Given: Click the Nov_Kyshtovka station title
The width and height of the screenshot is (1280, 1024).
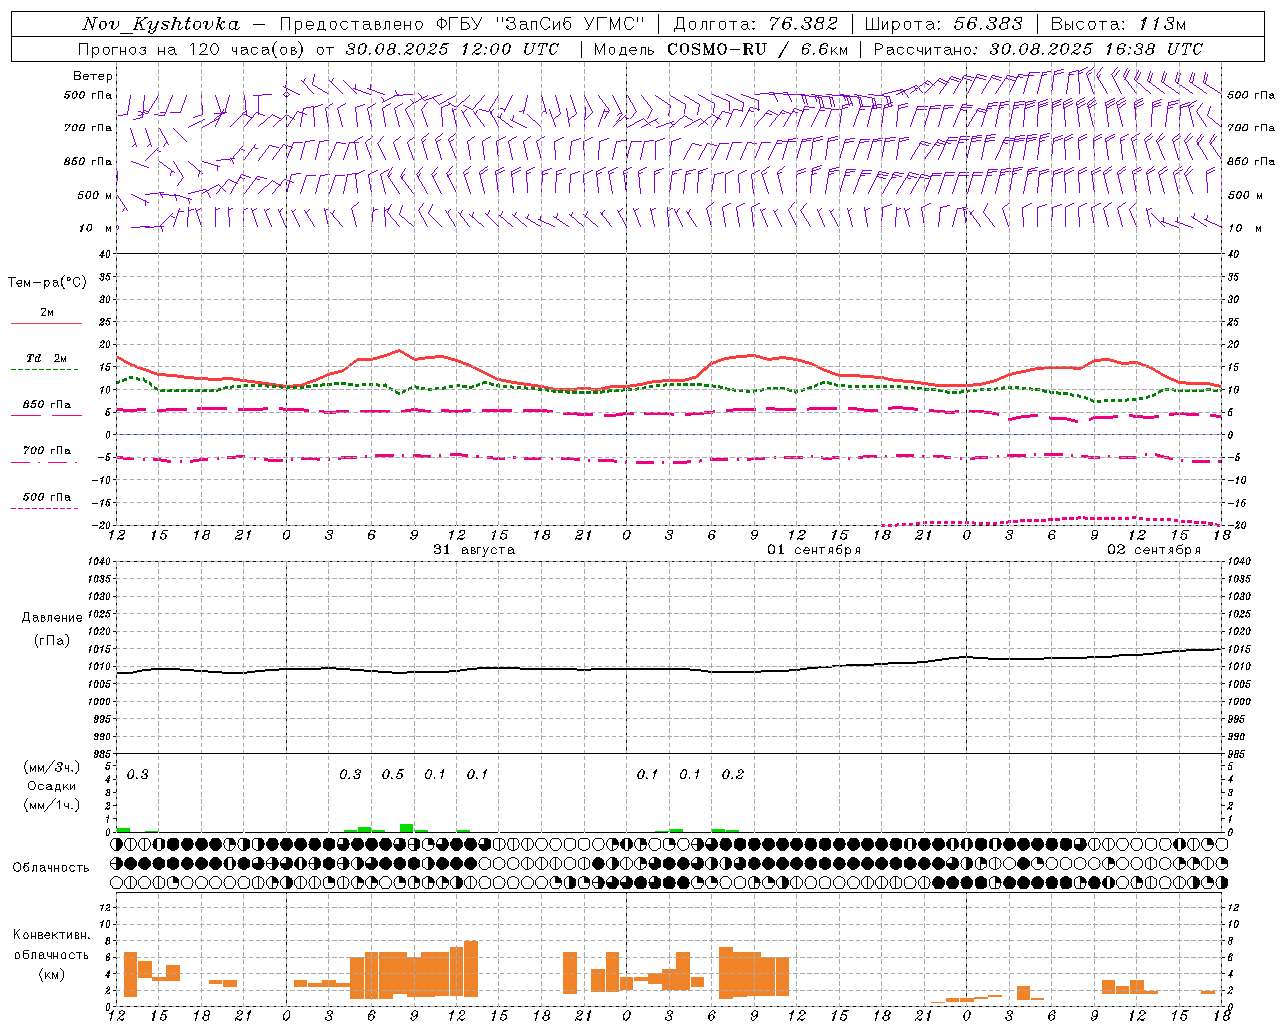Looking at the screenshot, I should point(161,24).
